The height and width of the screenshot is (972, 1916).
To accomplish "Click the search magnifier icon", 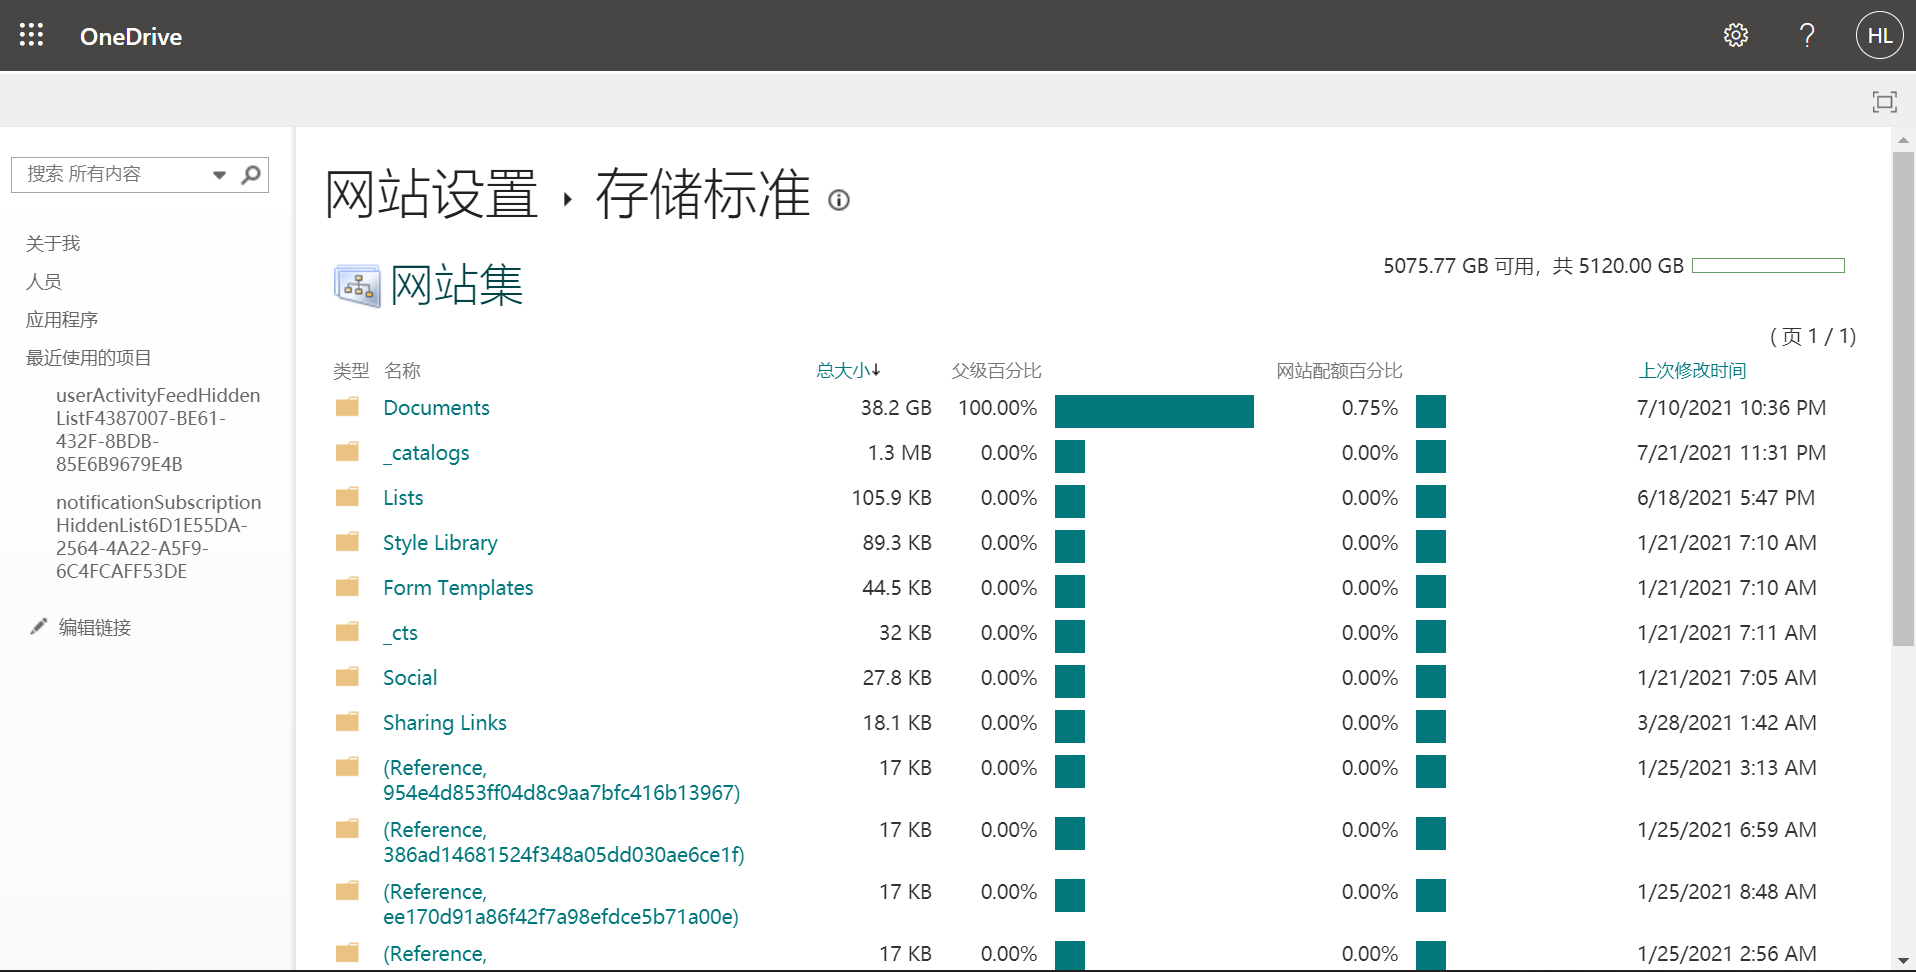I will 250,174.
